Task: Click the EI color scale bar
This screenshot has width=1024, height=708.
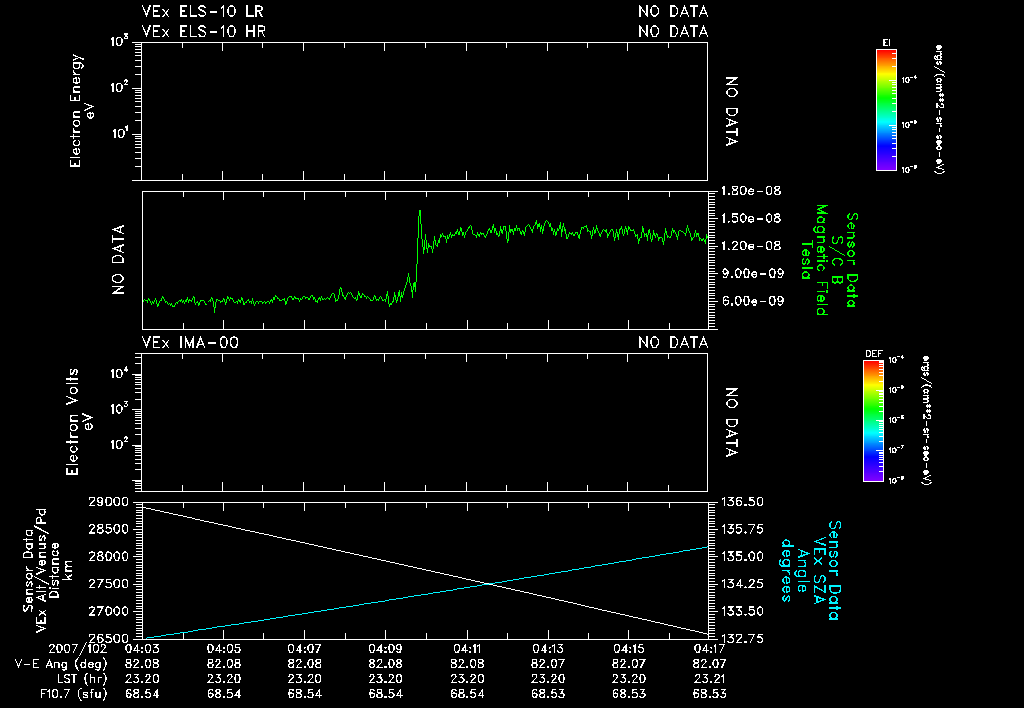Action: point(886,110)
